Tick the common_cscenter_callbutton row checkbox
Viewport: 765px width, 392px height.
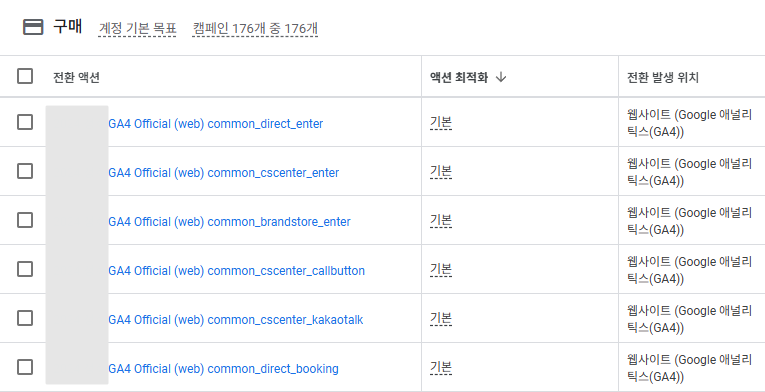tap(25, 269)
